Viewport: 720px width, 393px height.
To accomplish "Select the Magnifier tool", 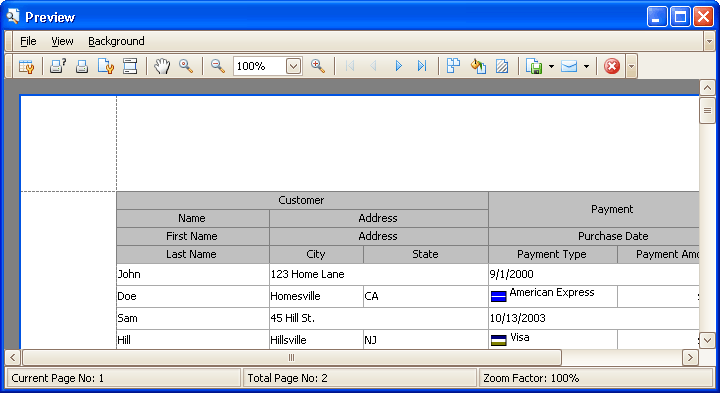I will [186, 67].
